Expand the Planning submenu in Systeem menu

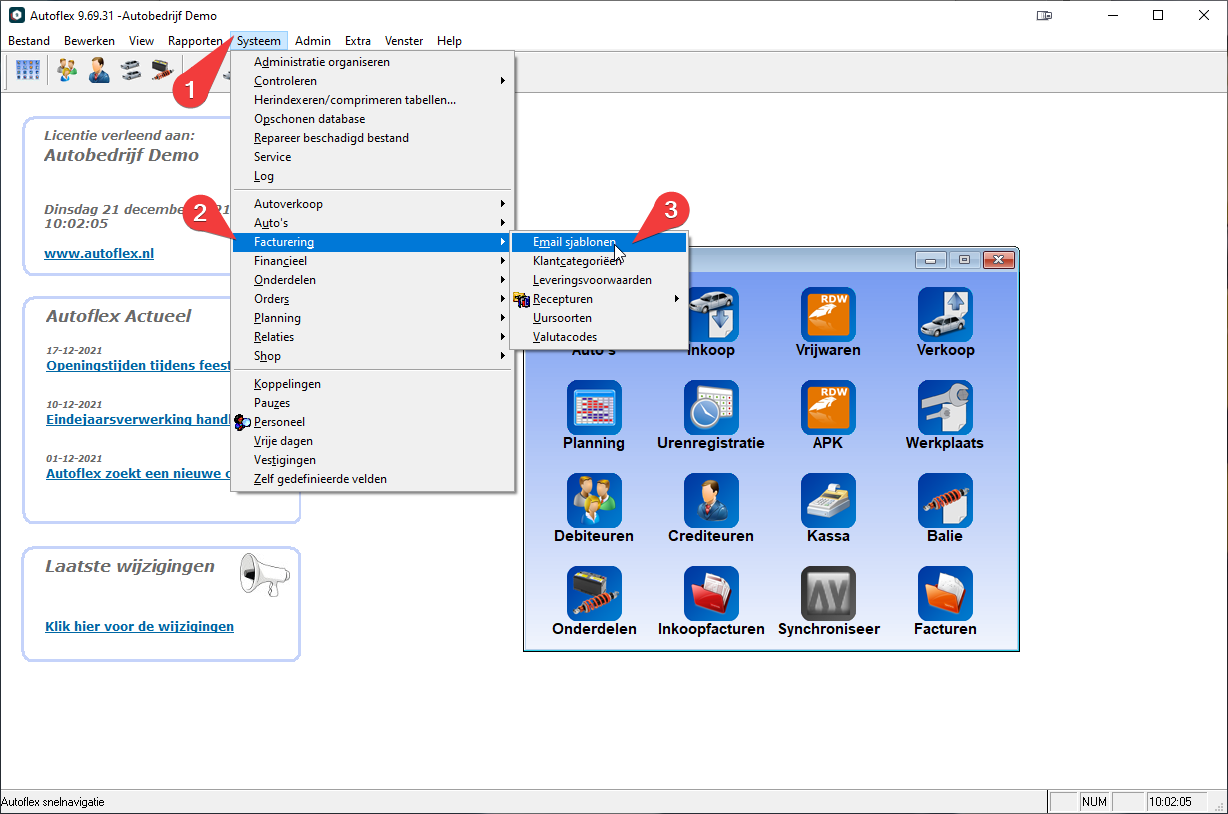372,318
